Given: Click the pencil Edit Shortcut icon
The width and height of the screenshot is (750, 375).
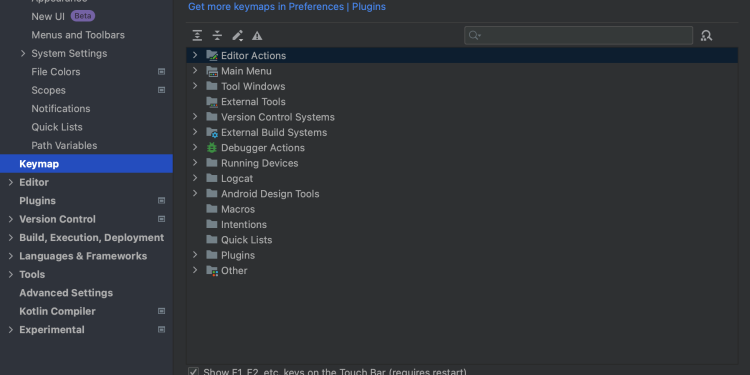Looking at the screenshot, I should pos(237,35).
